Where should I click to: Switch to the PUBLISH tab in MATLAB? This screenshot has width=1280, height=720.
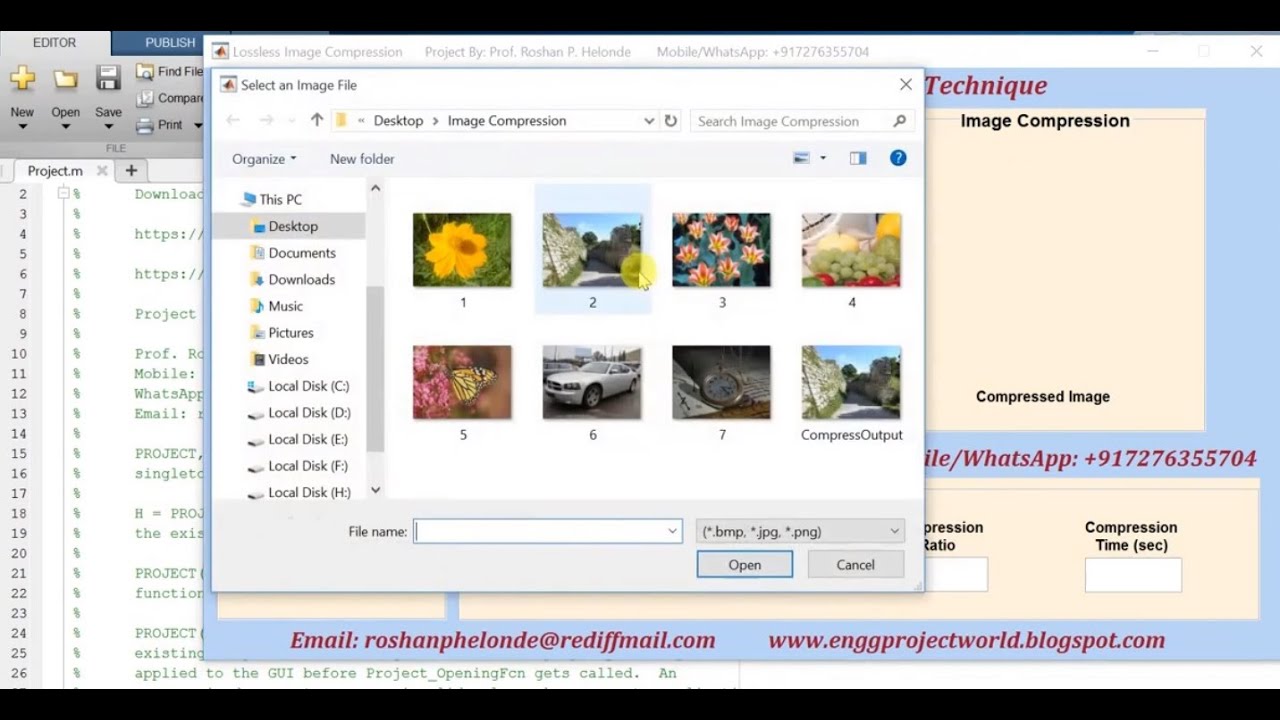(x=170, y=43)
